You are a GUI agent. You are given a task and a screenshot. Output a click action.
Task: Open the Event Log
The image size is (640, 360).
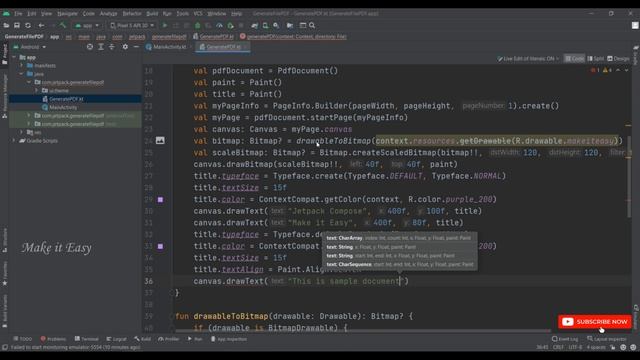[565, 339]
